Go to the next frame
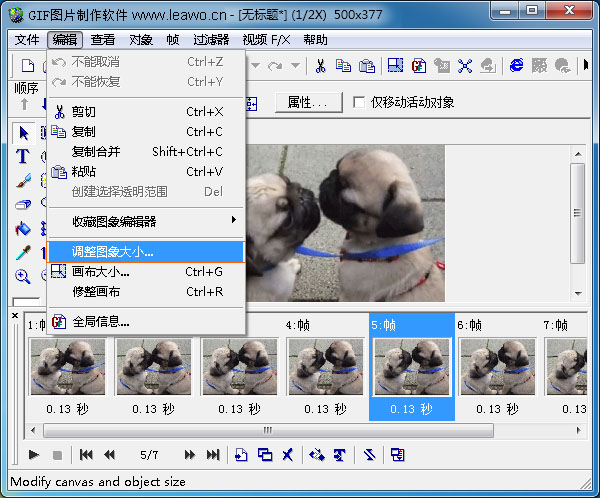Image resolution: width=600 pixels, height=498 pixels. click(189, 455)
